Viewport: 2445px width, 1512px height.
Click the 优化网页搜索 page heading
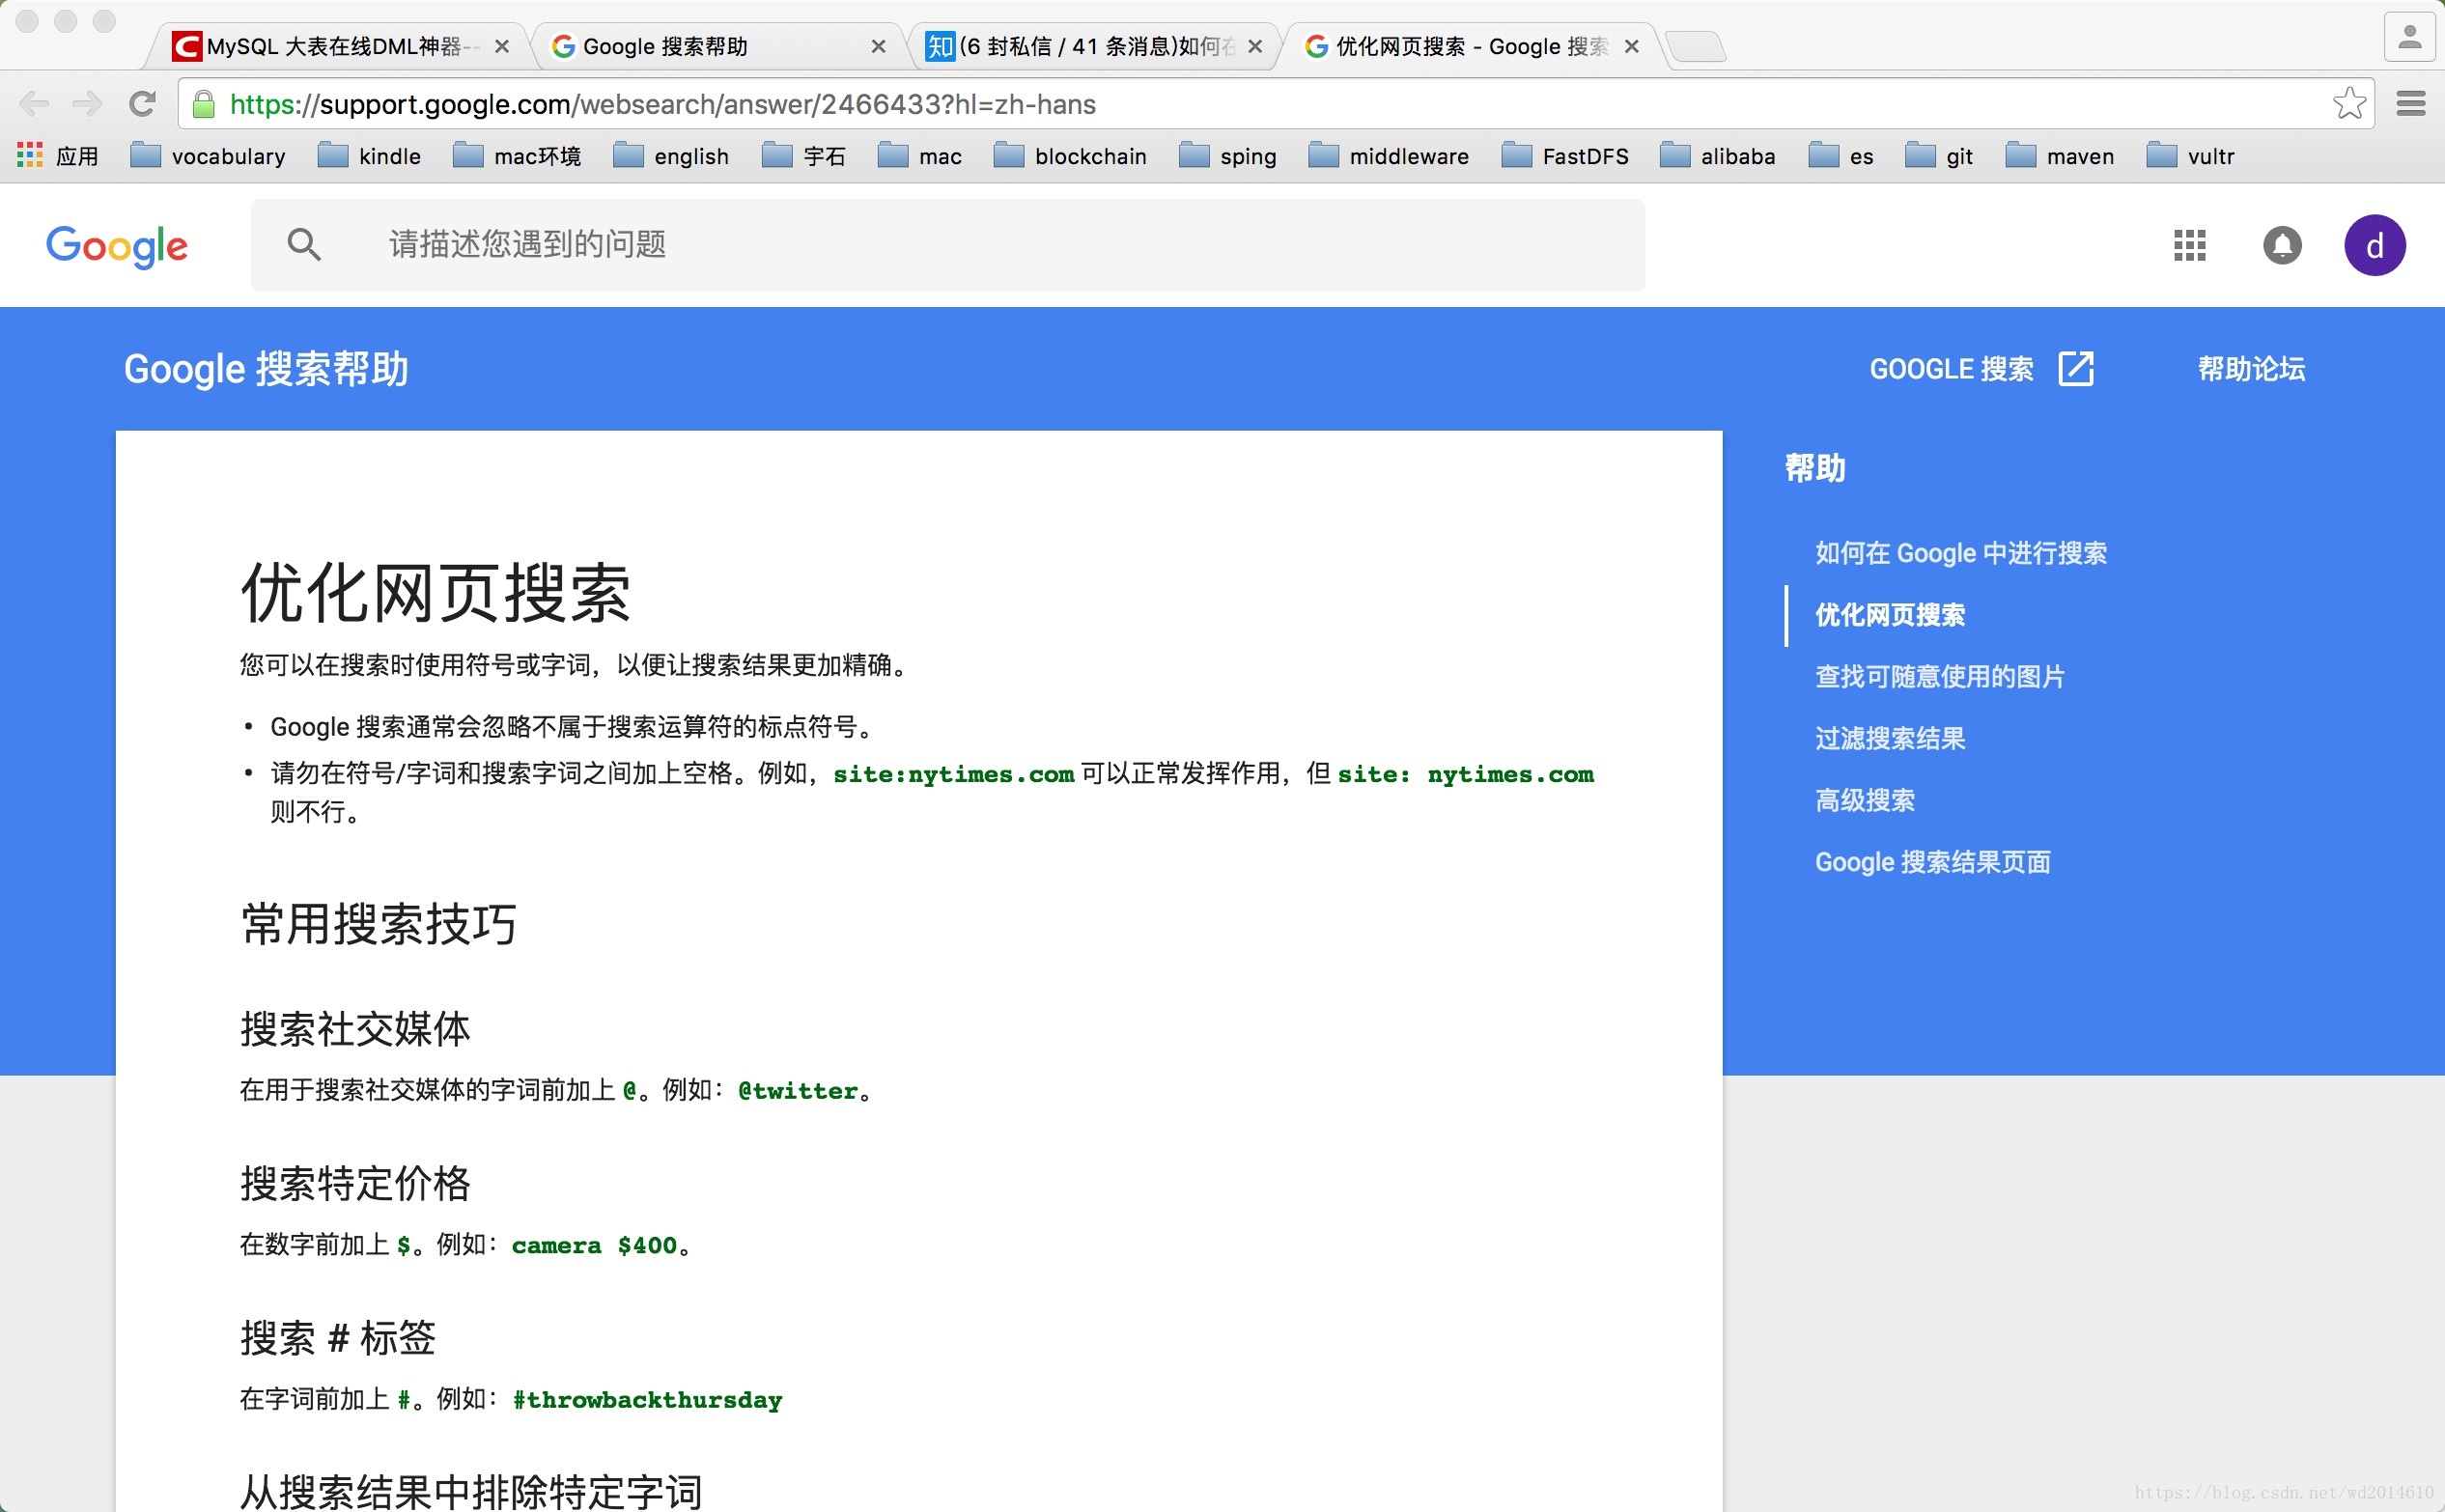coord(435,593)
